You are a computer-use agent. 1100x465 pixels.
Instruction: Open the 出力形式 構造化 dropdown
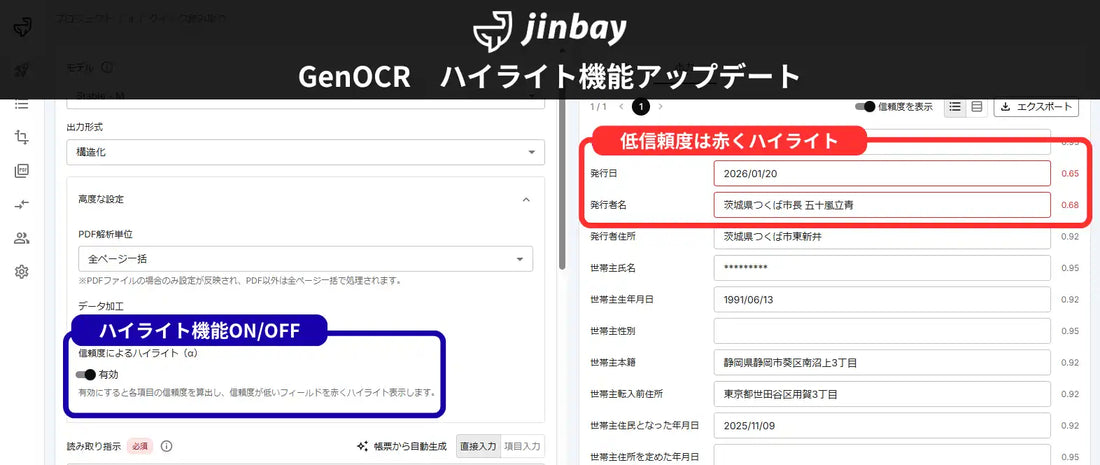[306, 152]
